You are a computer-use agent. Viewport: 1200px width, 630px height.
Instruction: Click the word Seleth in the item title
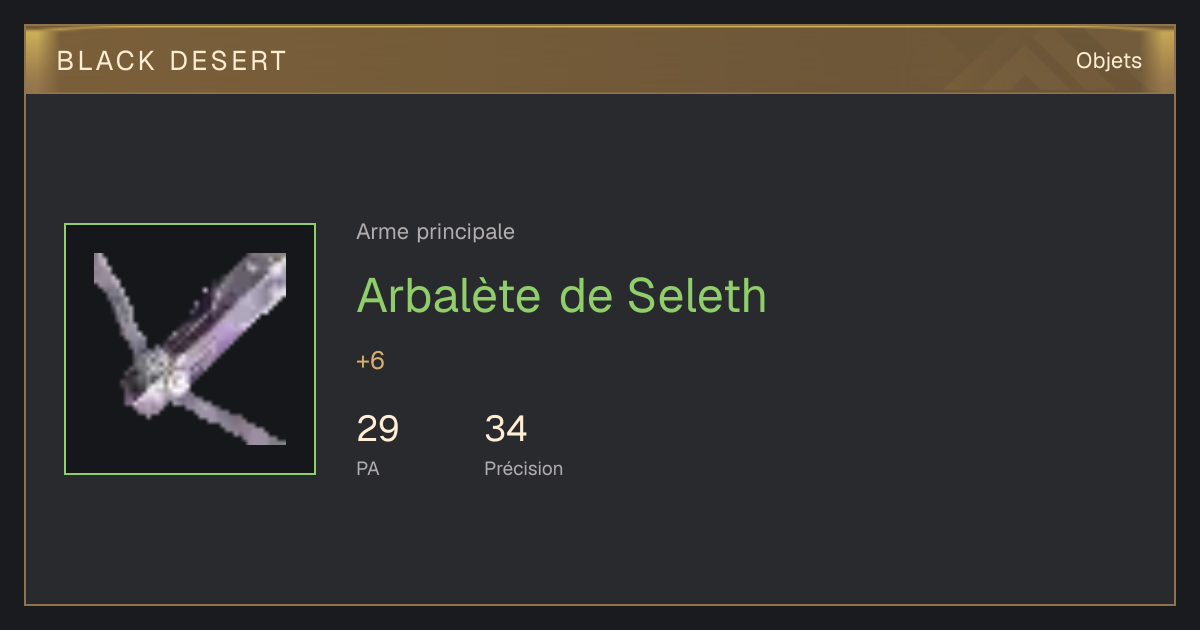coord(697,295)
